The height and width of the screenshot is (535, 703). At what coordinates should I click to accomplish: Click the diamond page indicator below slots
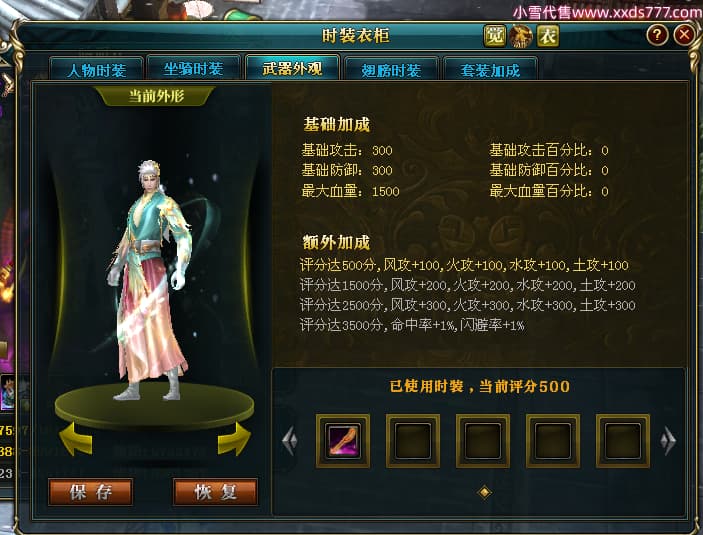485,492
